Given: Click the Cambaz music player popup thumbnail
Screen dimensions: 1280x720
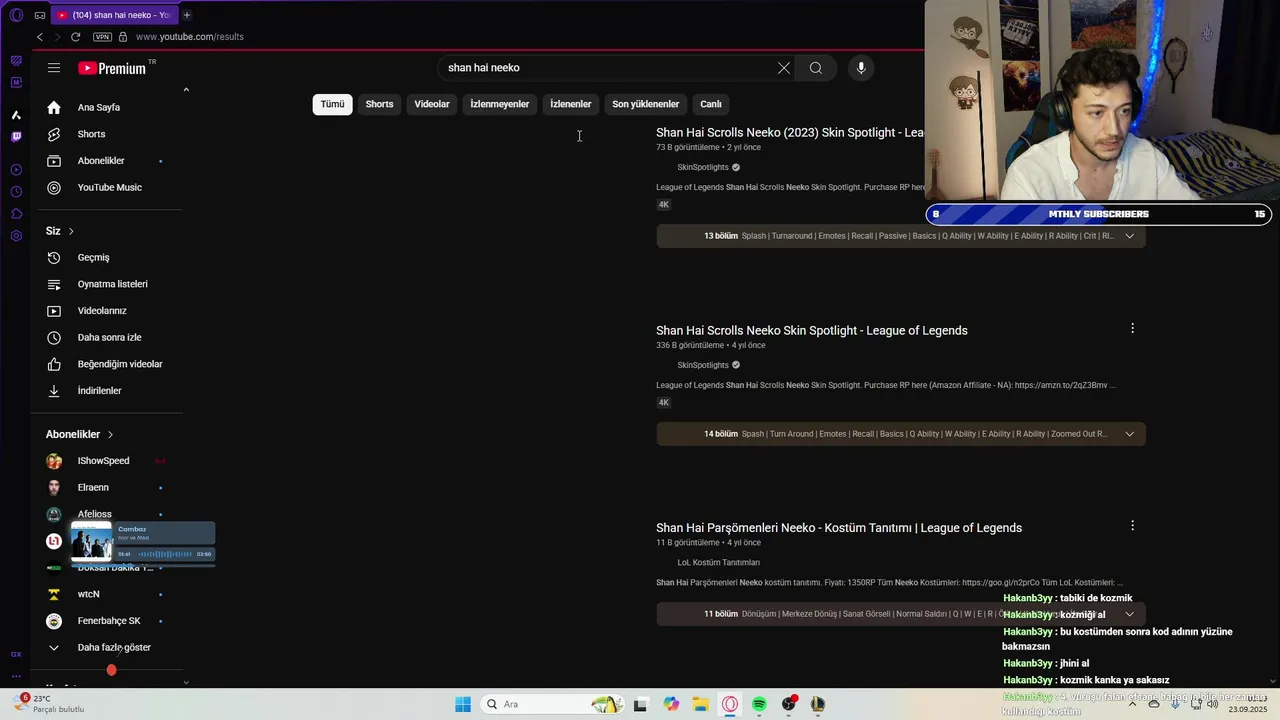Looking at the screenshot, I should point(92,543).
